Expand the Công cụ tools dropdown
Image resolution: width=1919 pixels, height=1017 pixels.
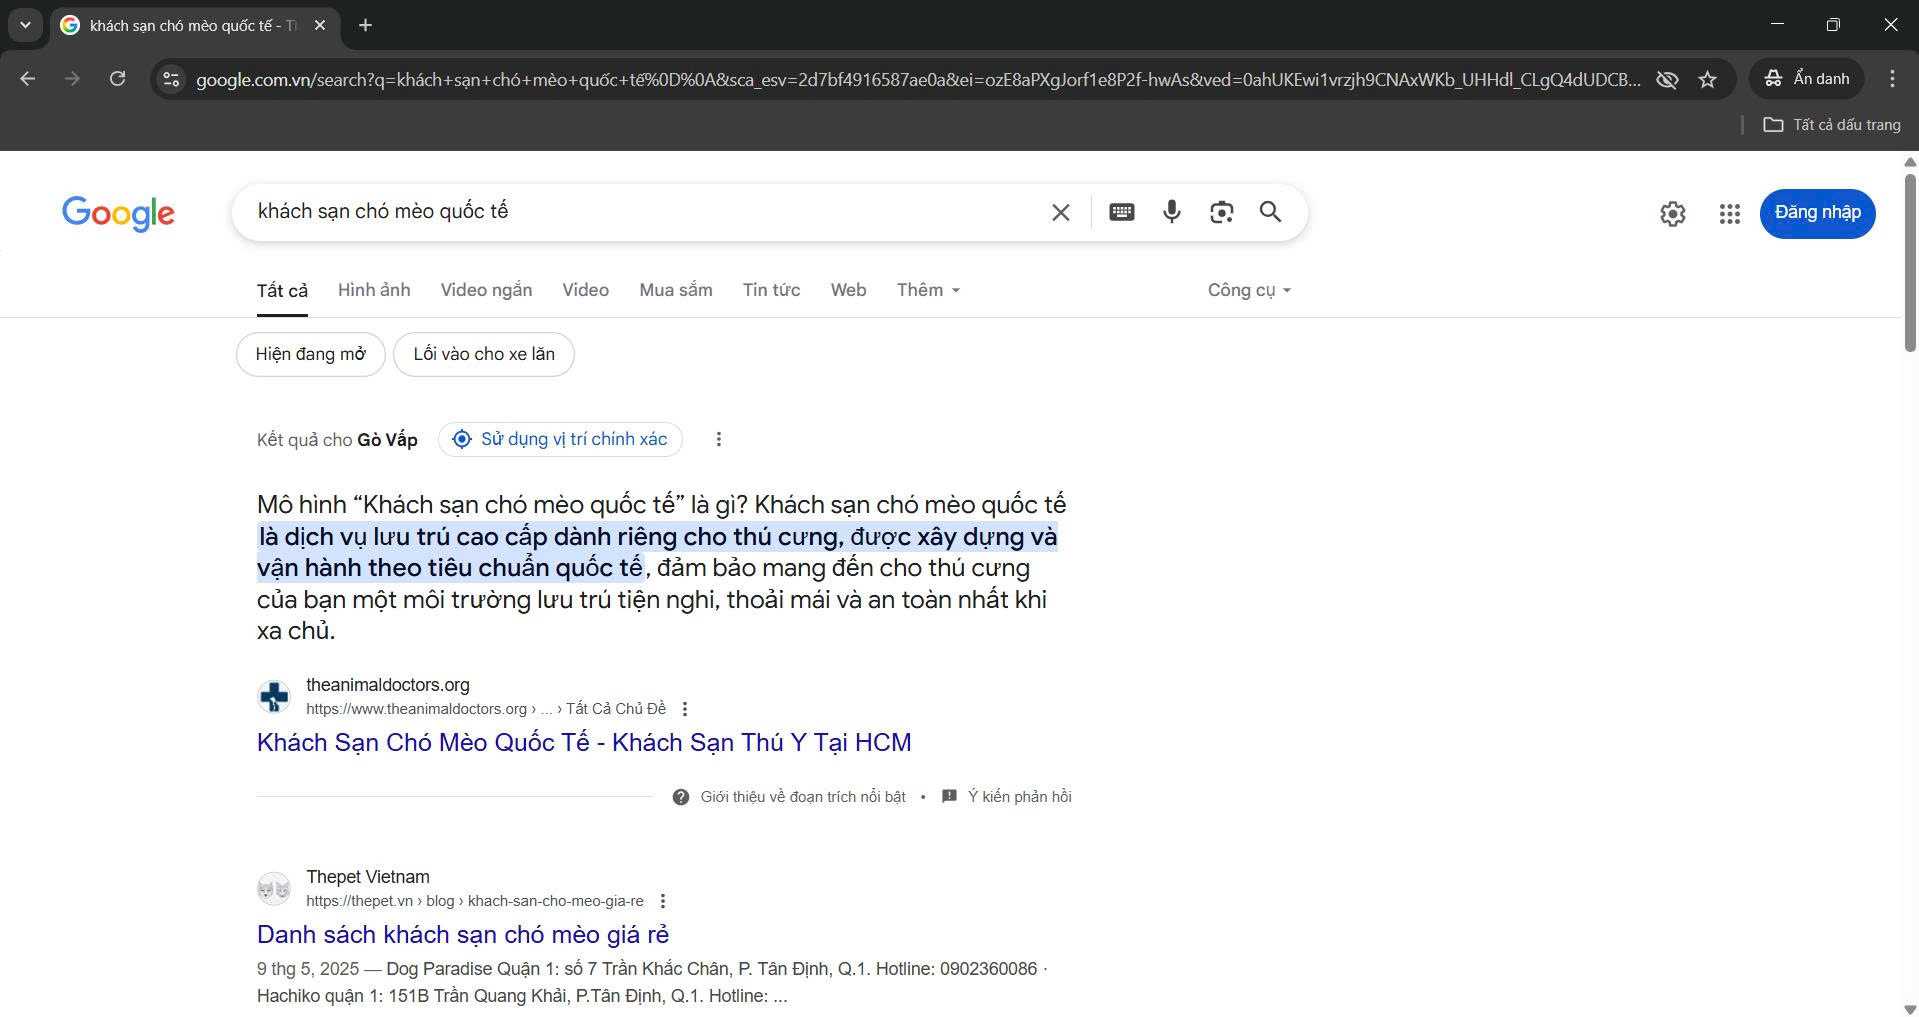(x=1249, y=290)
